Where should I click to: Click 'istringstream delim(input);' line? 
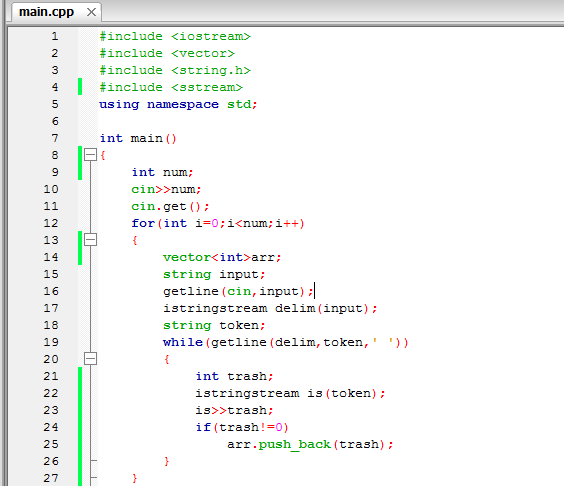pos(270,308)
